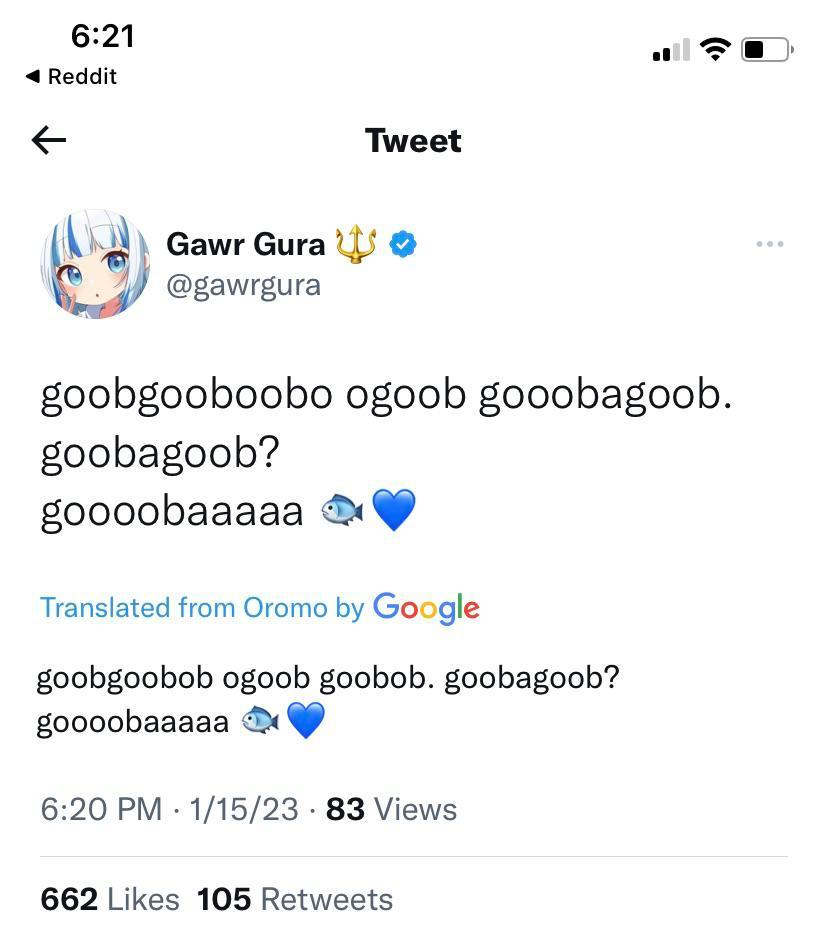
Task: Tap 662 Likes count
Action: (x=107, y=899)
